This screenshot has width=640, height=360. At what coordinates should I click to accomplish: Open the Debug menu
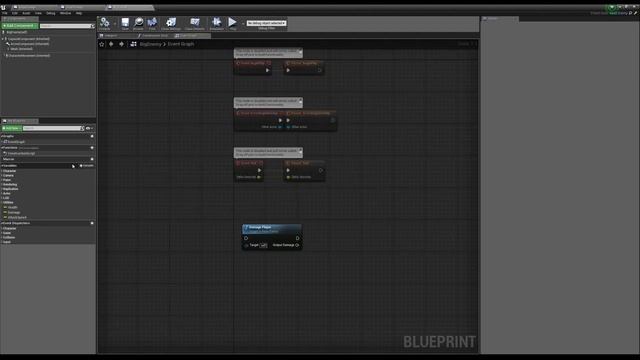[51, 13]
